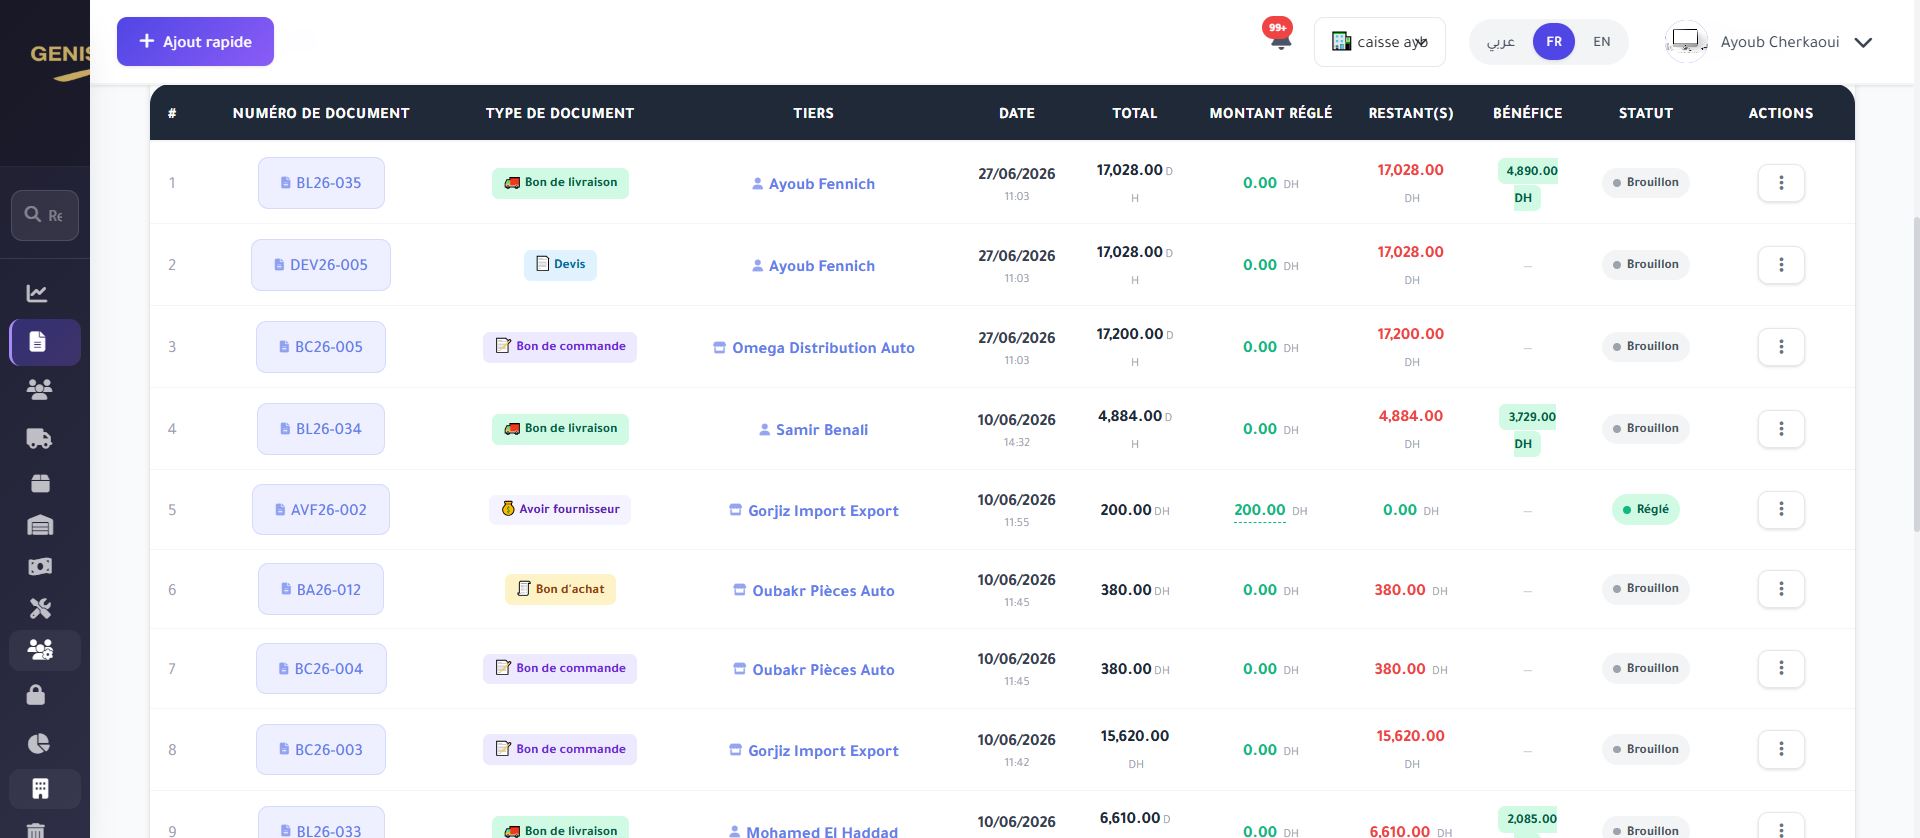1920x838 pixels.
Task: Open document BC26-003
Action: point(321,750)
